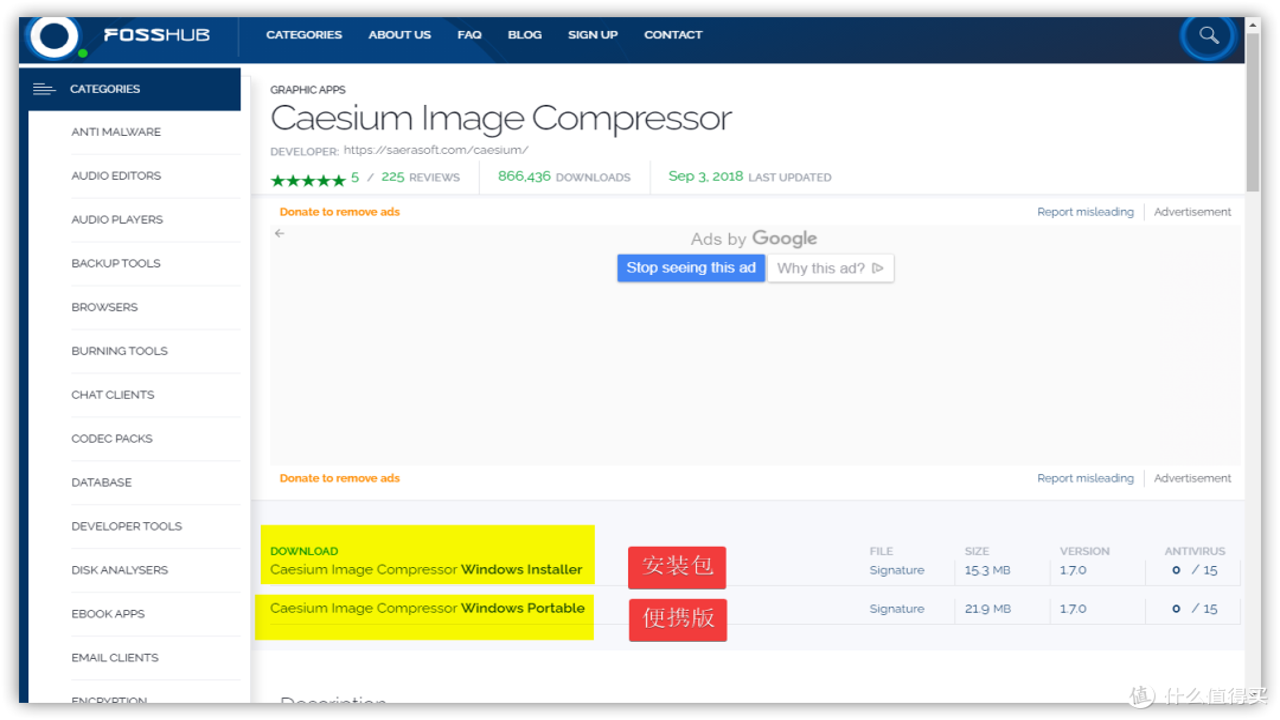
Task: Select EMAIL CLIENTS category
Action: [115, 658]
